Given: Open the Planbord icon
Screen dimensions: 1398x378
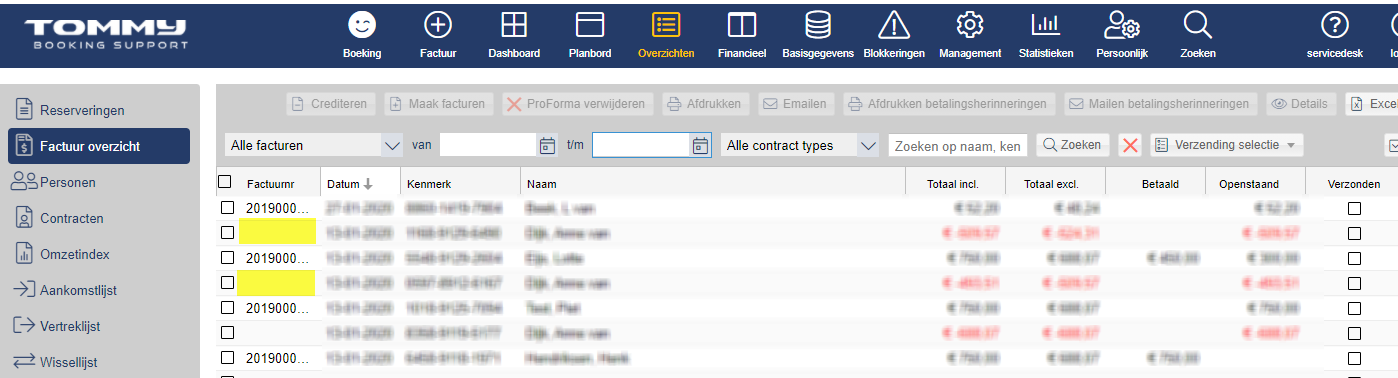Looking at the screenshot, I should tap(590, 26).
